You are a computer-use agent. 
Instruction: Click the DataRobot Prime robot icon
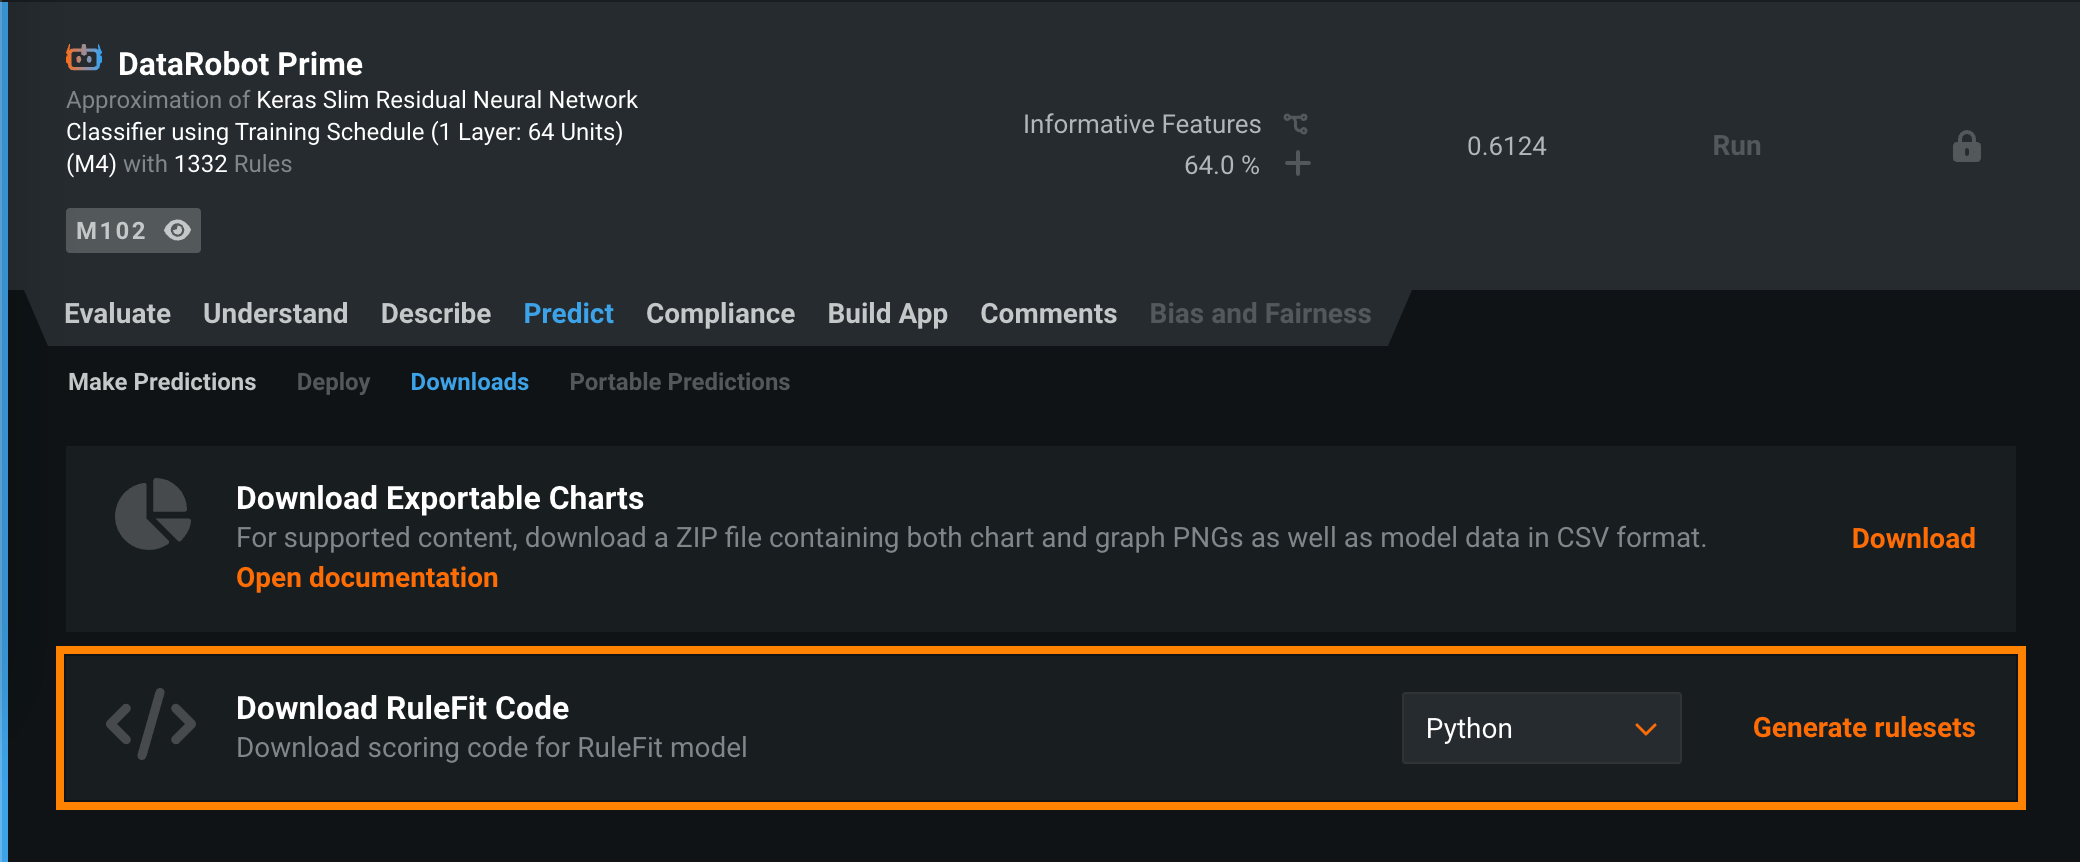(x=84, y=58)
